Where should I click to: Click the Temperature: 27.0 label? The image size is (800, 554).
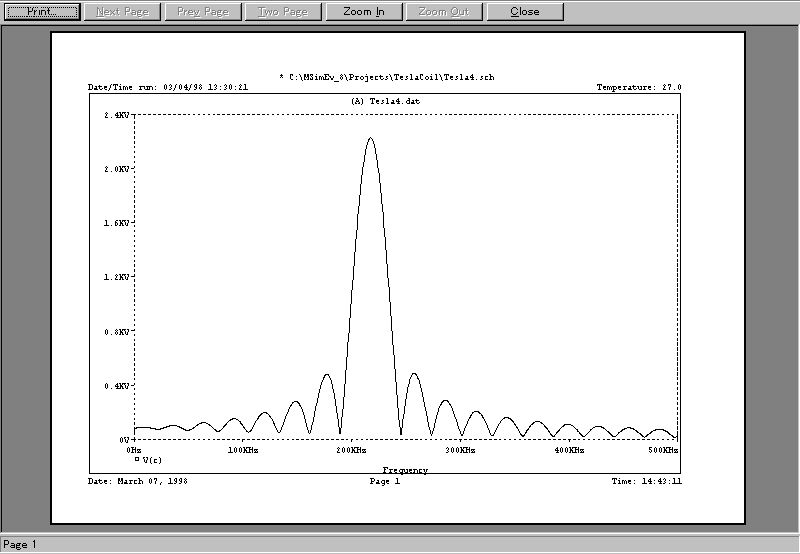[x=638, y=88]
